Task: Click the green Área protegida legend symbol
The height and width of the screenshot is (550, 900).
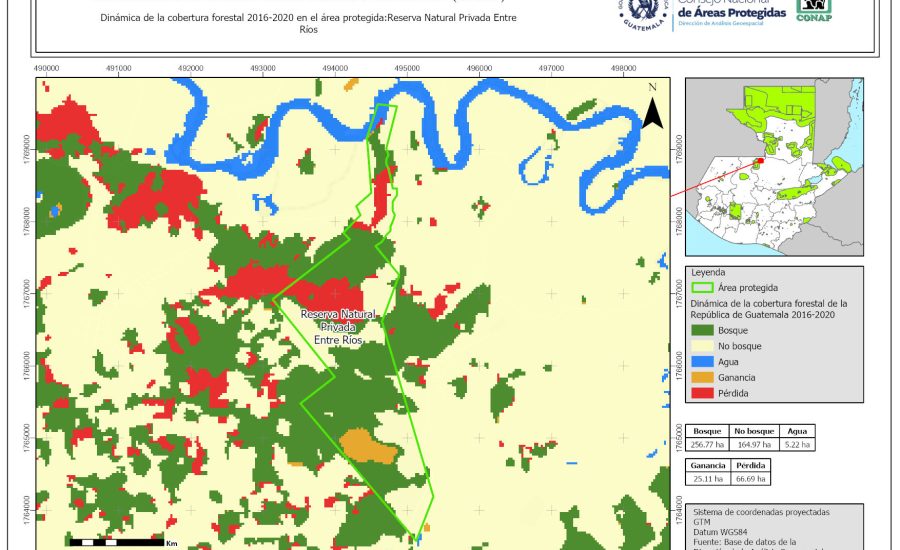Action: [x=702, y=287]
